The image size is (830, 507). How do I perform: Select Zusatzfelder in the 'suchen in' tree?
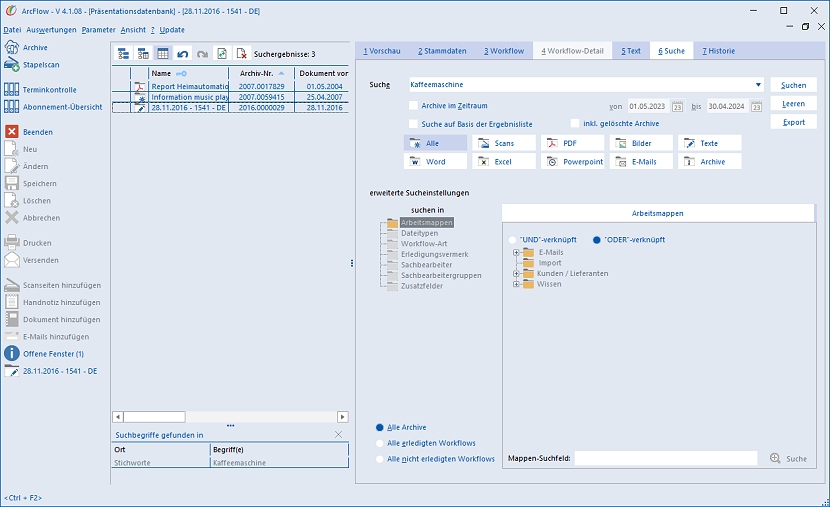421,286
